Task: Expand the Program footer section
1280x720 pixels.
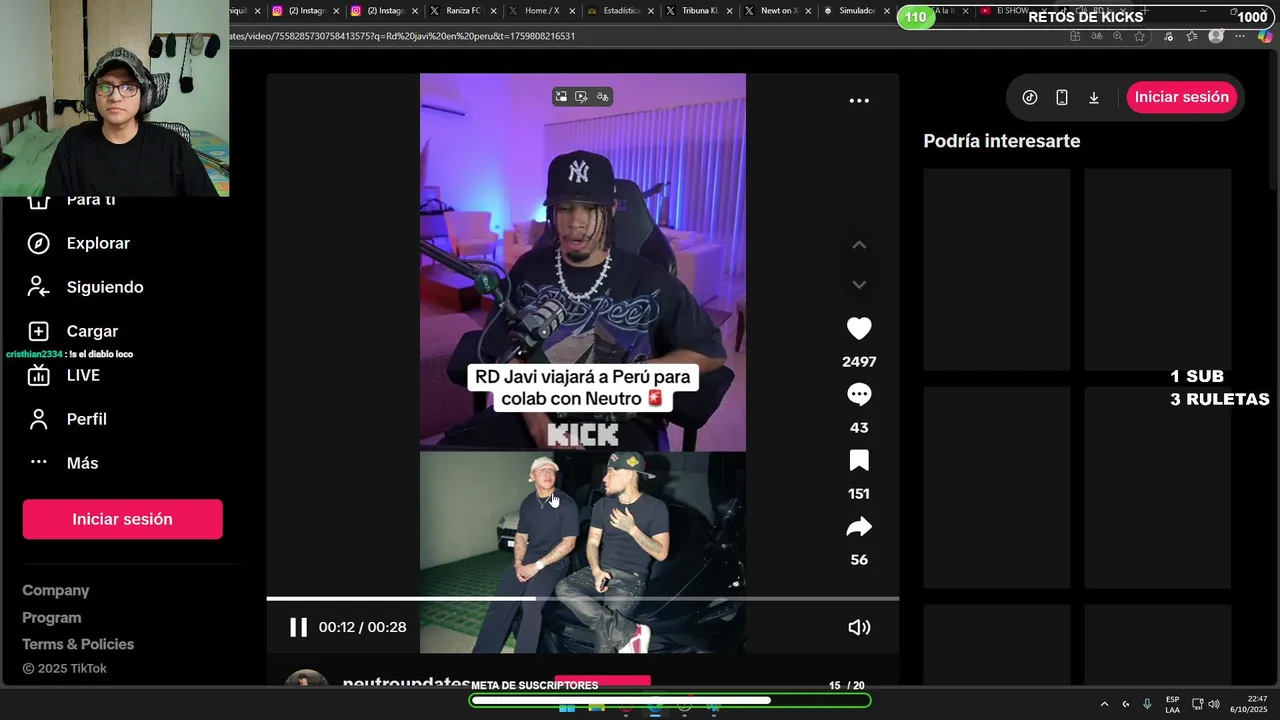Action: [52, 618]
